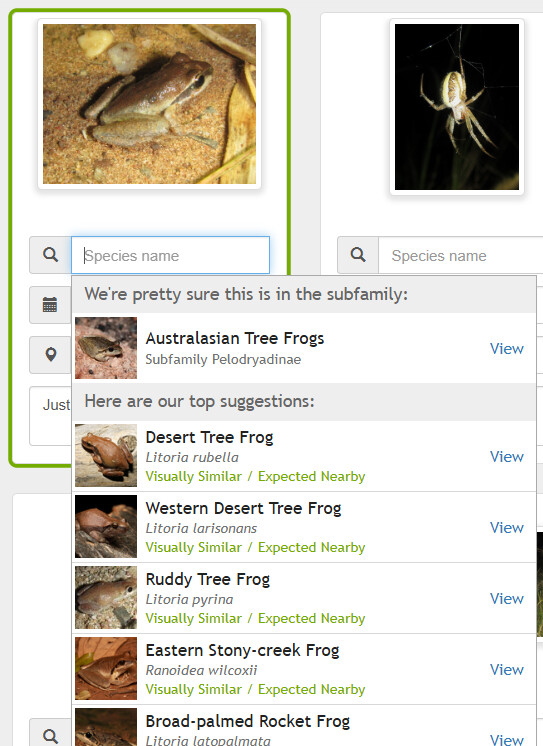
Task: View details for Australasian Tree Frogs
Action: (507, 348)
